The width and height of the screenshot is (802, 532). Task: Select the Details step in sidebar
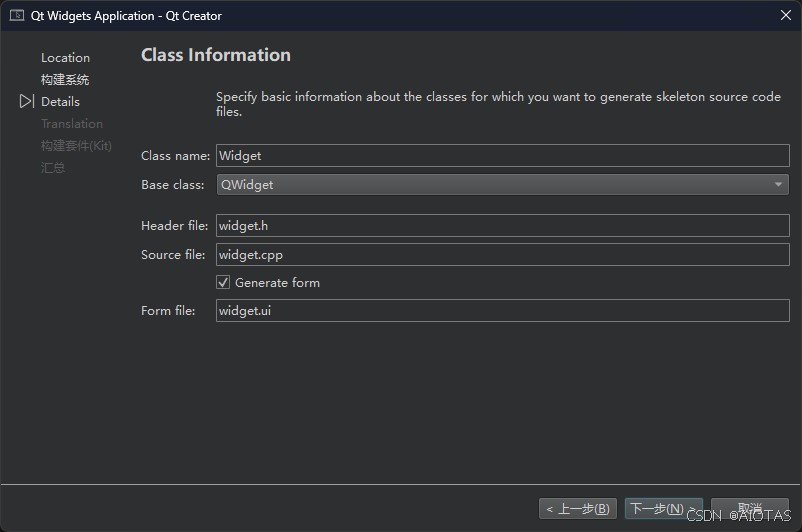click(x=60, y=102)
